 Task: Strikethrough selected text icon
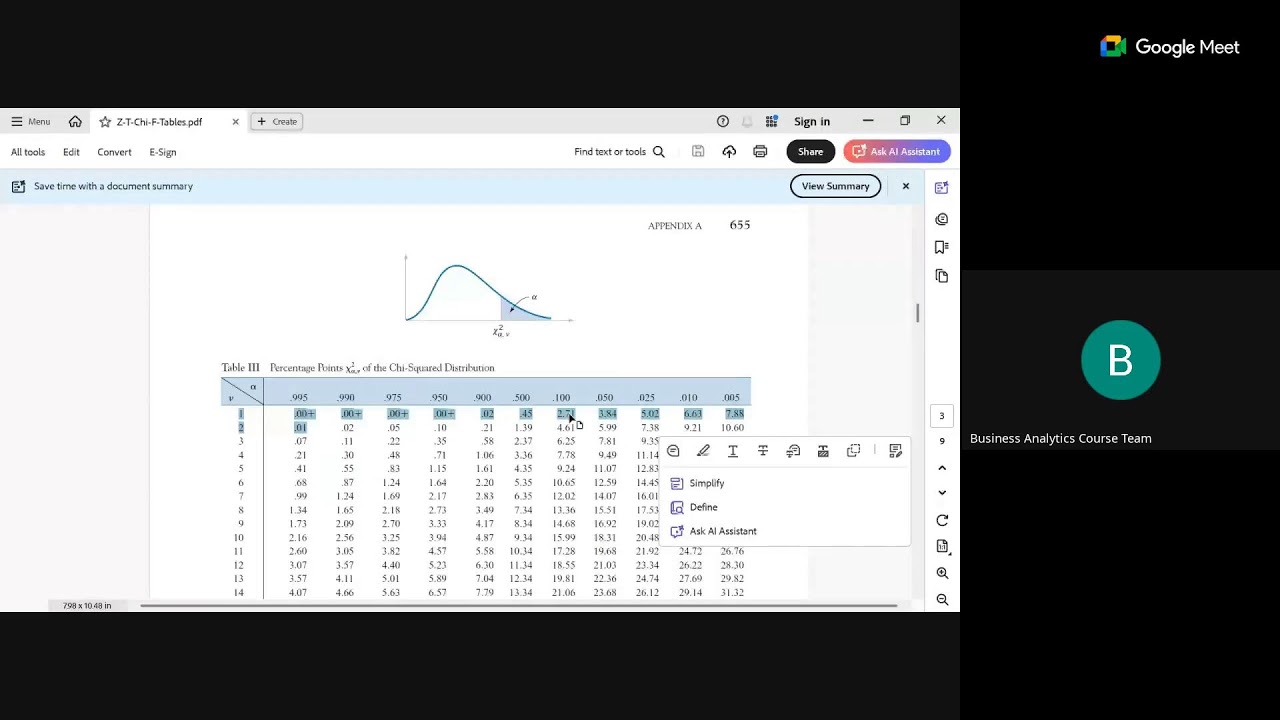tap(763, 451)
